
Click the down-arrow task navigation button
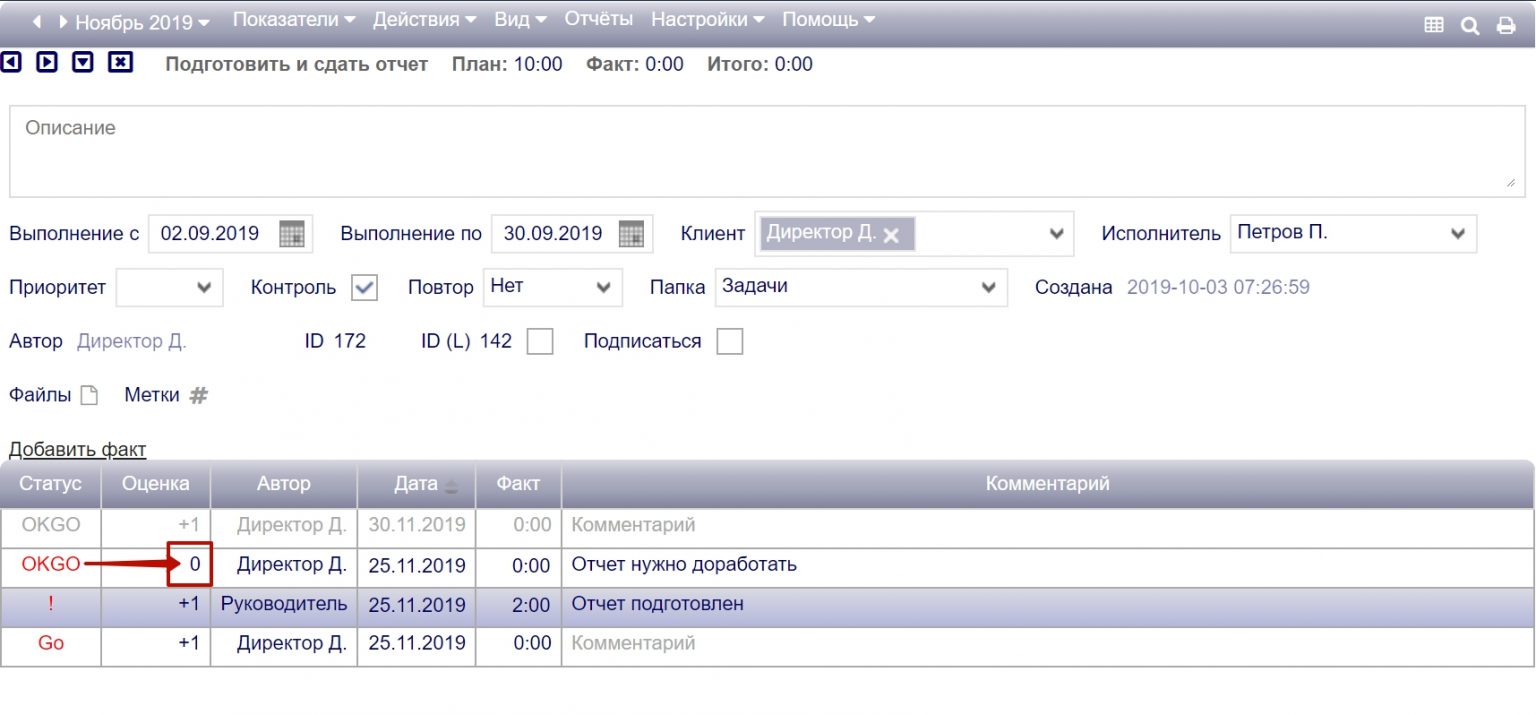[83, 63]
